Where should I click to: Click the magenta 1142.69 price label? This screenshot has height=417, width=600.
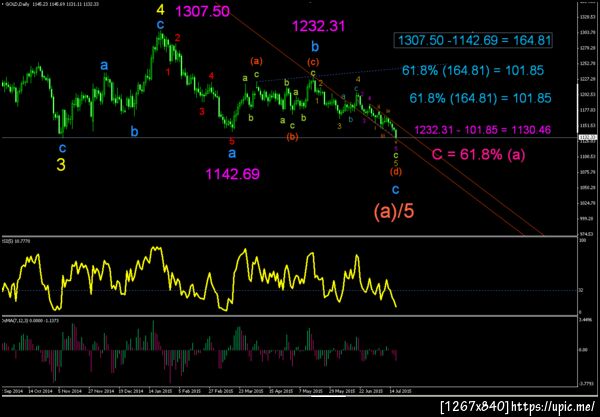pos(233,174)
